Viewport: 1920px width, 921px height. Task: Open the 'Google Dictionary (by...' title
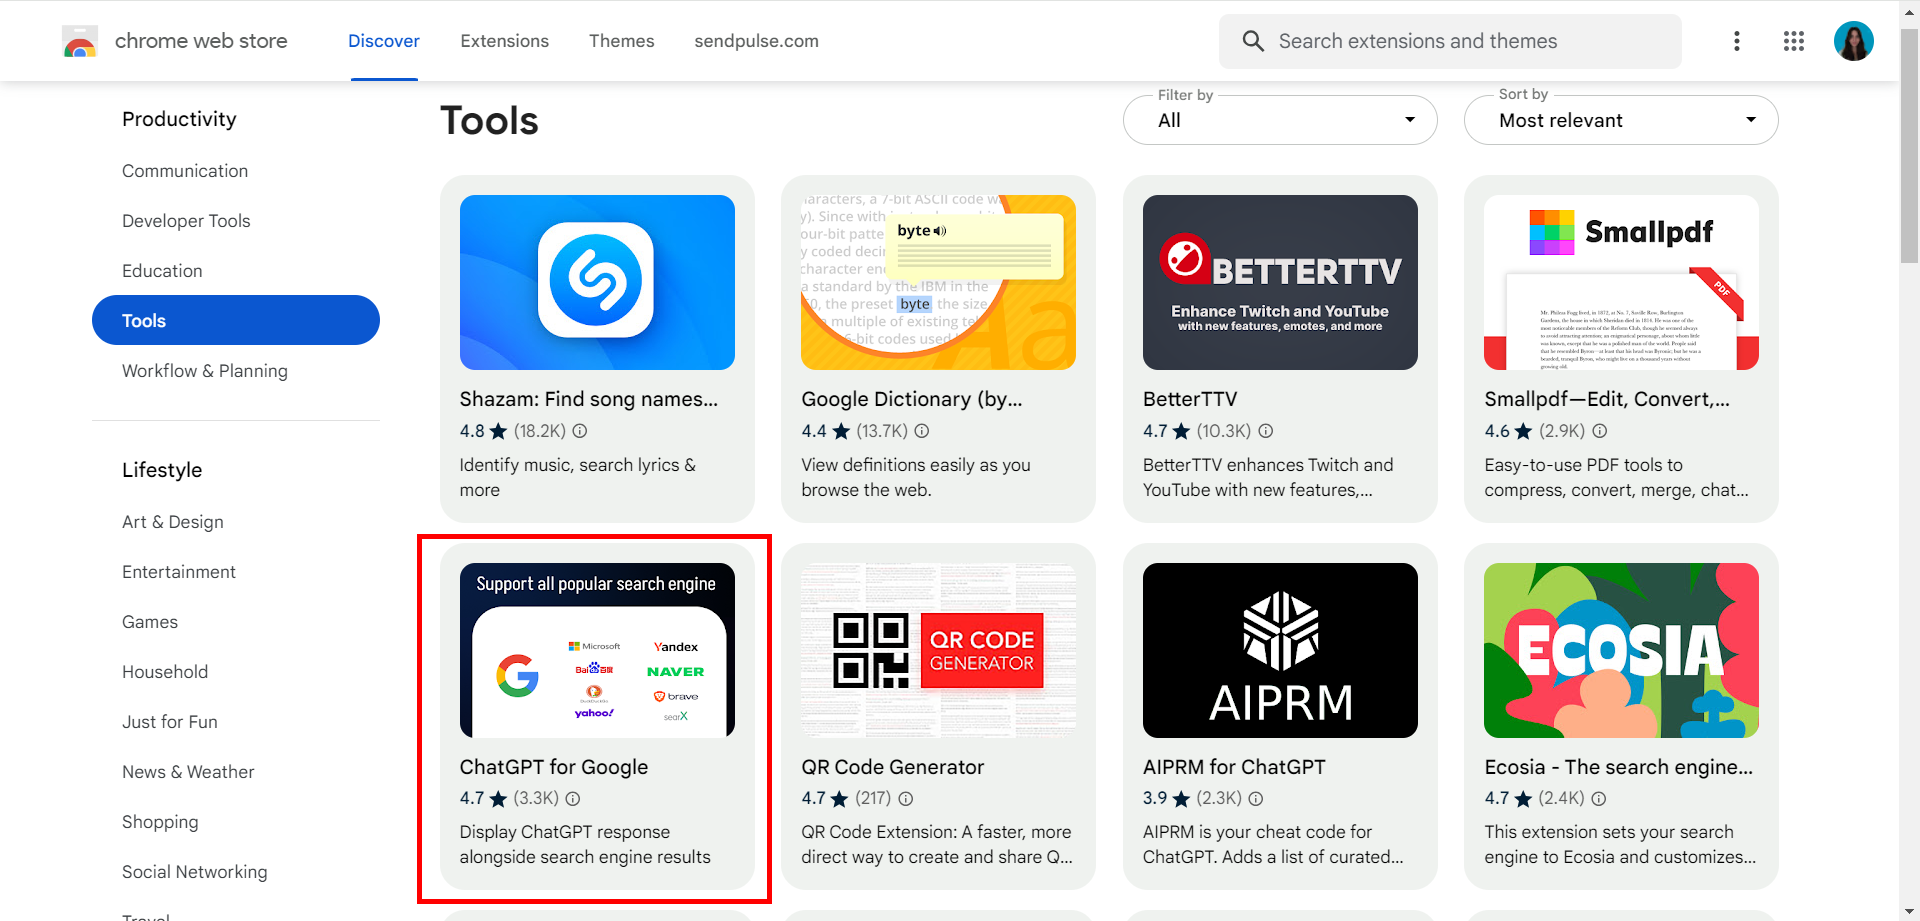pos(912,399)
